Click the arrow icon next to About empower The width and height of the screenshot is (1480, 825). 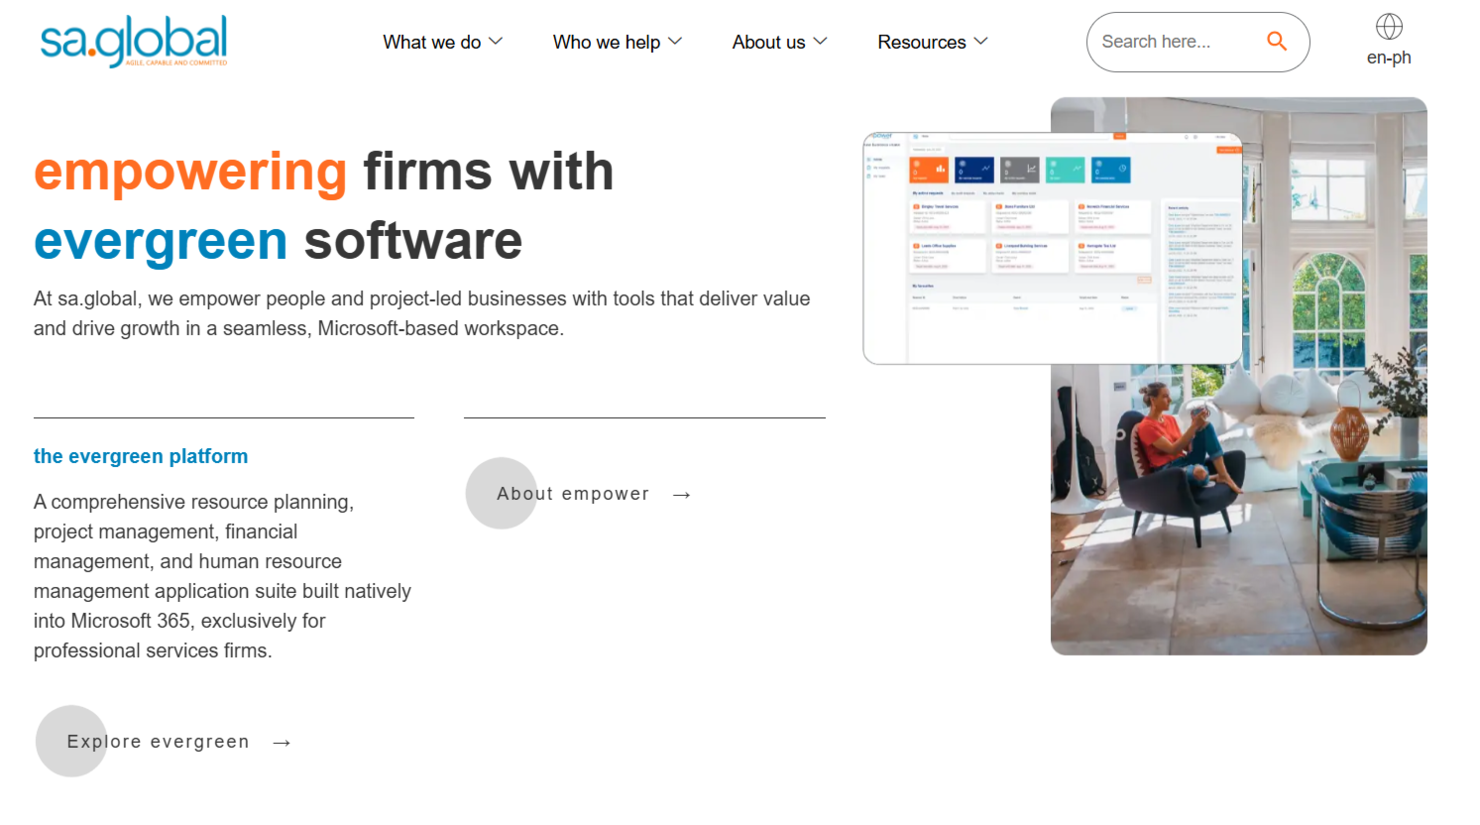click(x=682, y=494)
